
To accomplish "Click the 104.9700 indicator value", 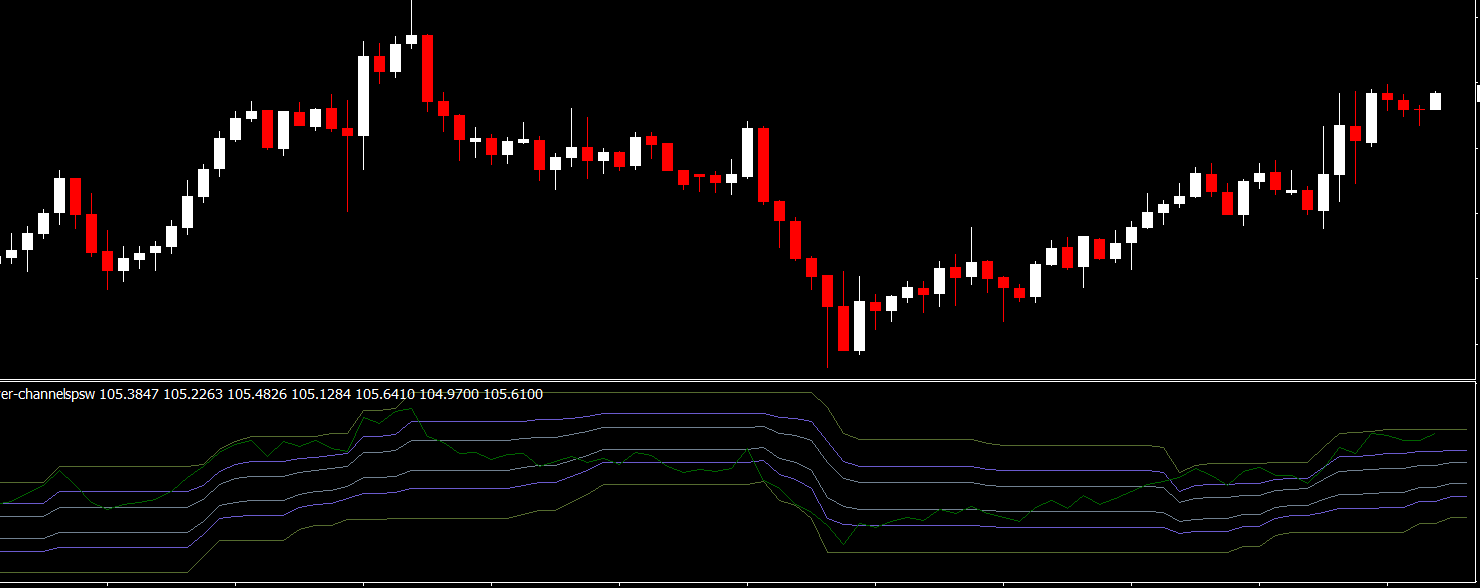I will [449, 394].
